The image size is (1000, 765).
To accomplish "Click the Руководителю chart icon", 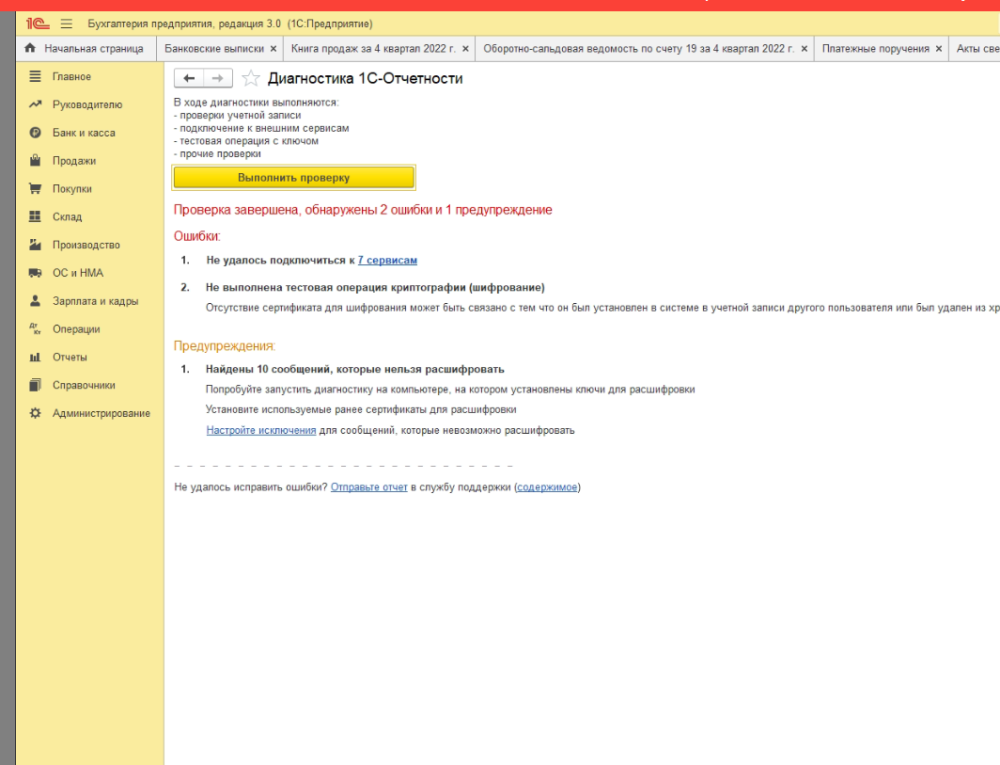I will click(35, 104).
